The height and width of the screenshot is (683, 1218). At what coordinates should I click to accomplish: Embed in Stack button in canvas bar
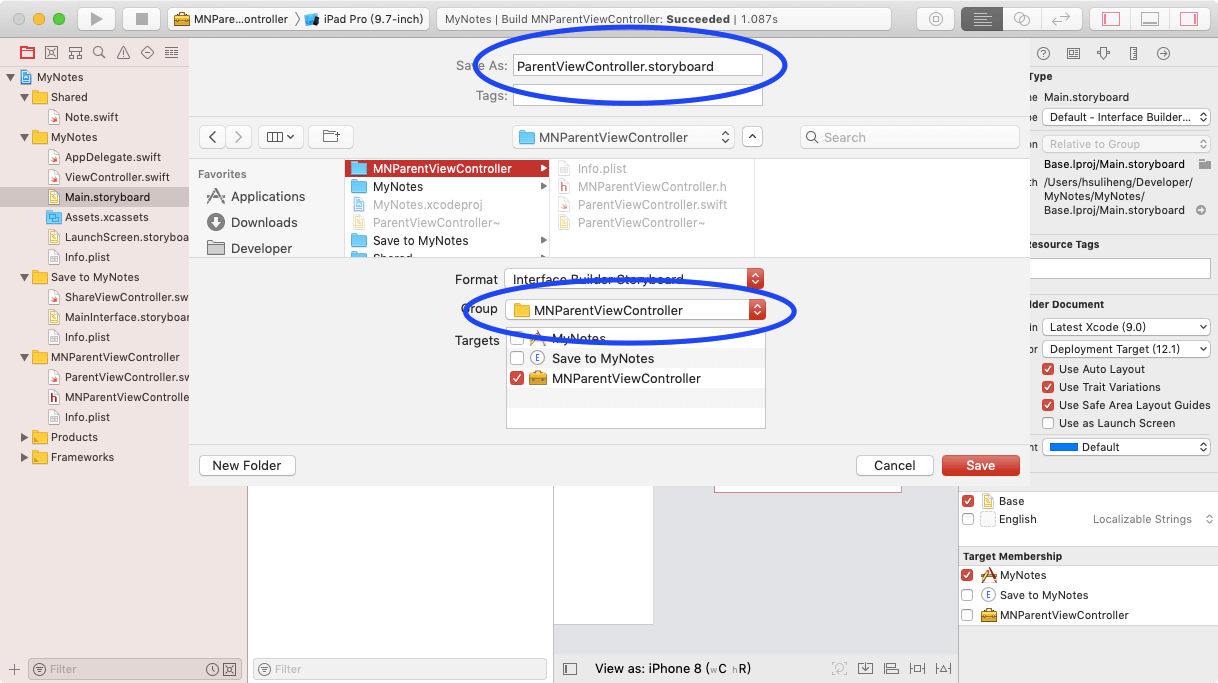pyautogui.click(x=864, y=669)
